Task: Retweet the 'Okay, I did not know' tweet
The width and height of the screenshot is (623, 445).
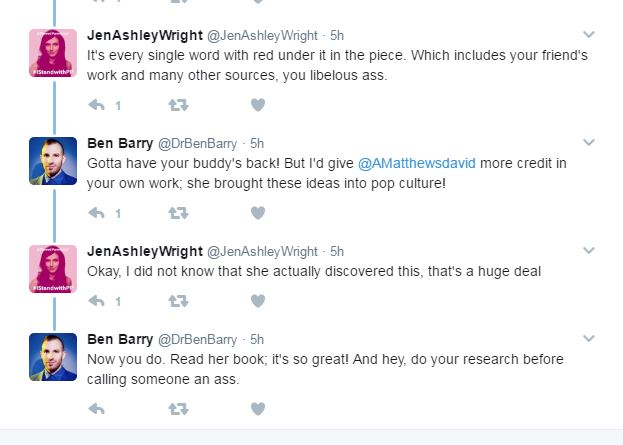Action: pyautogui.click(x=178, y=300)
